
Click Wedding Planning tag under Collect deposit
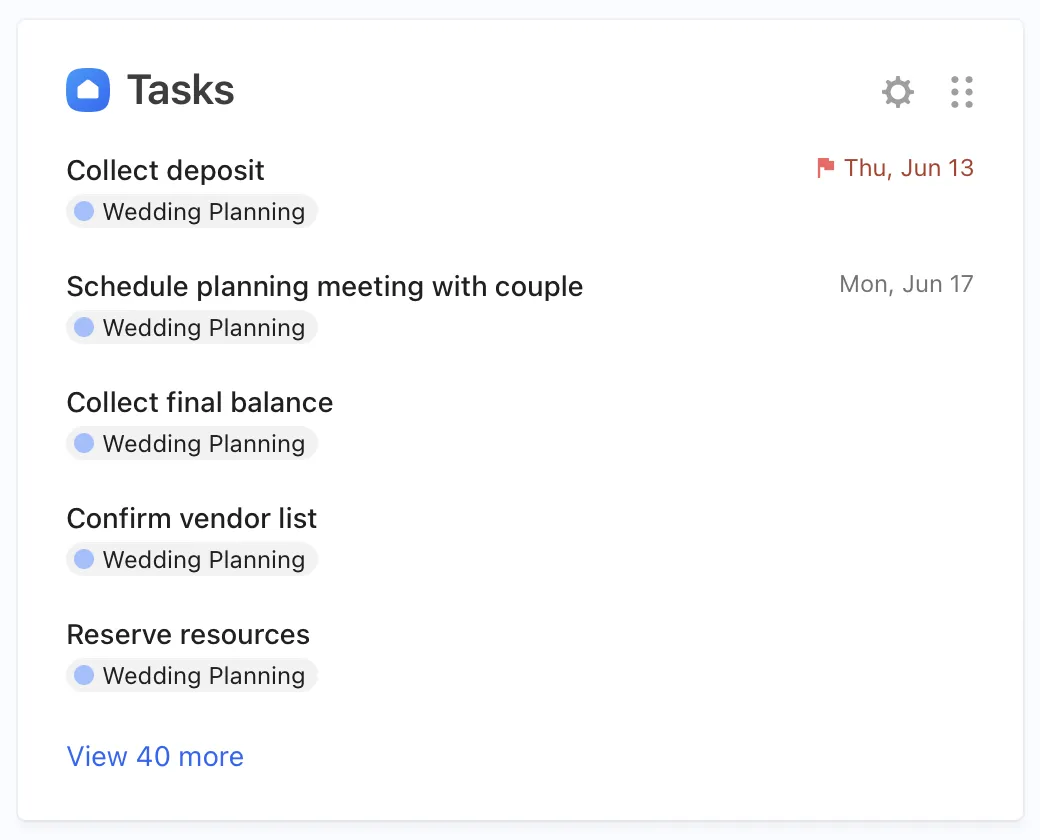[x=192, y=212]
